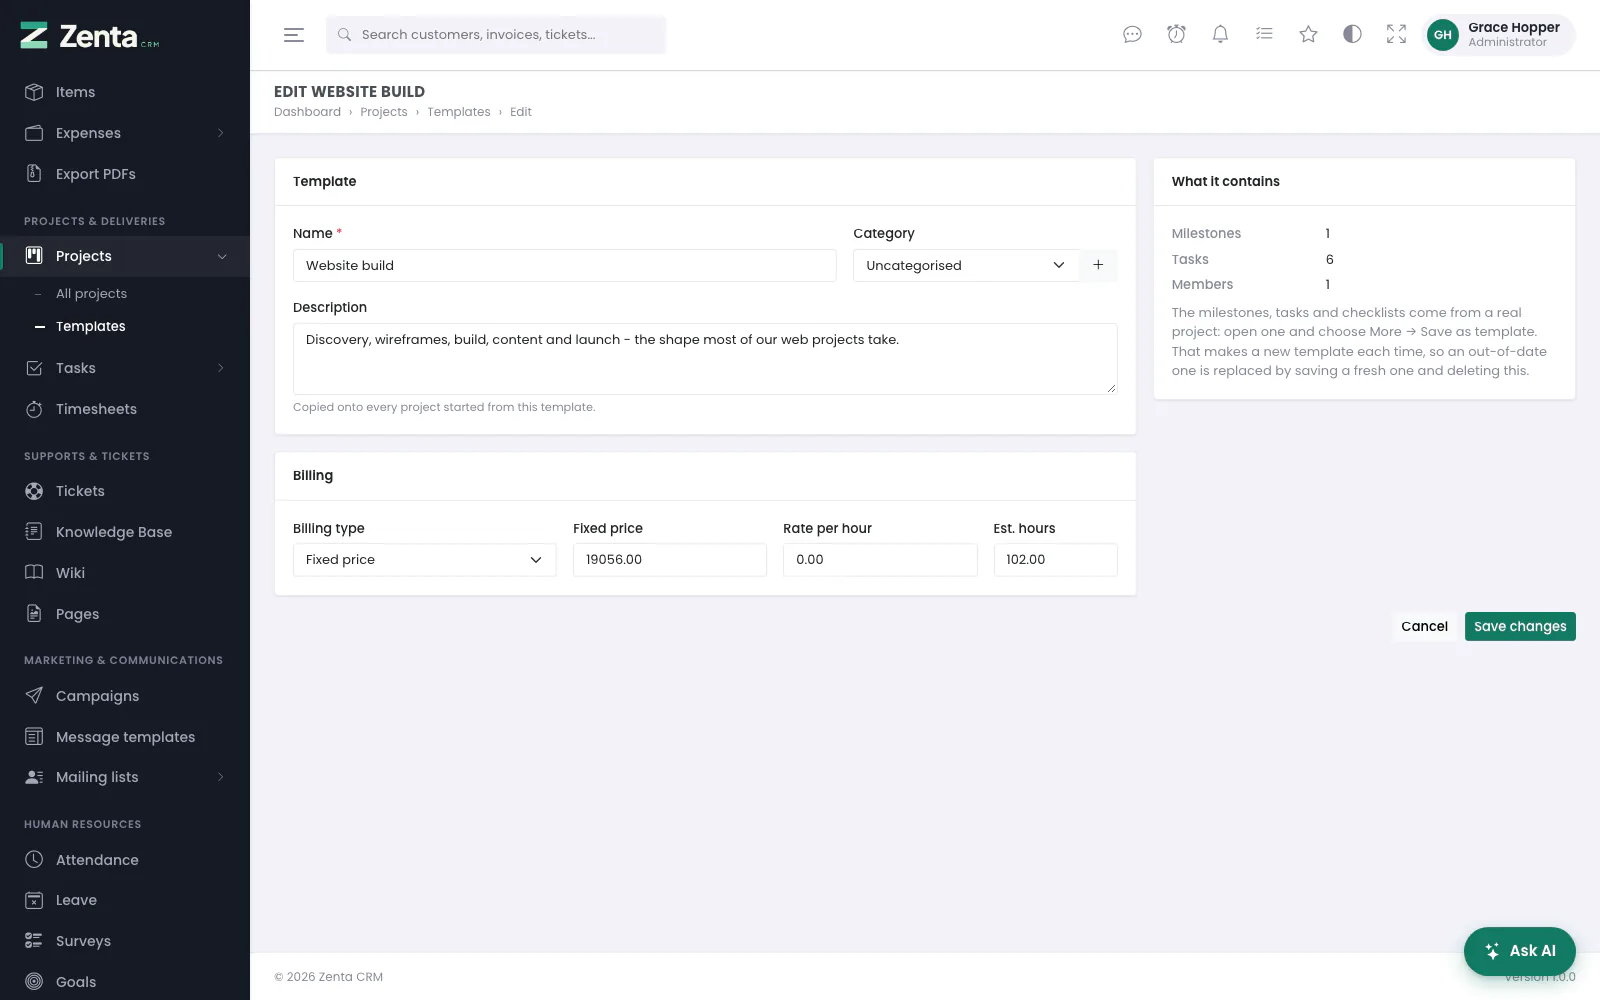
Task: Open Campaigns in the sidebar
Action: 125,696
